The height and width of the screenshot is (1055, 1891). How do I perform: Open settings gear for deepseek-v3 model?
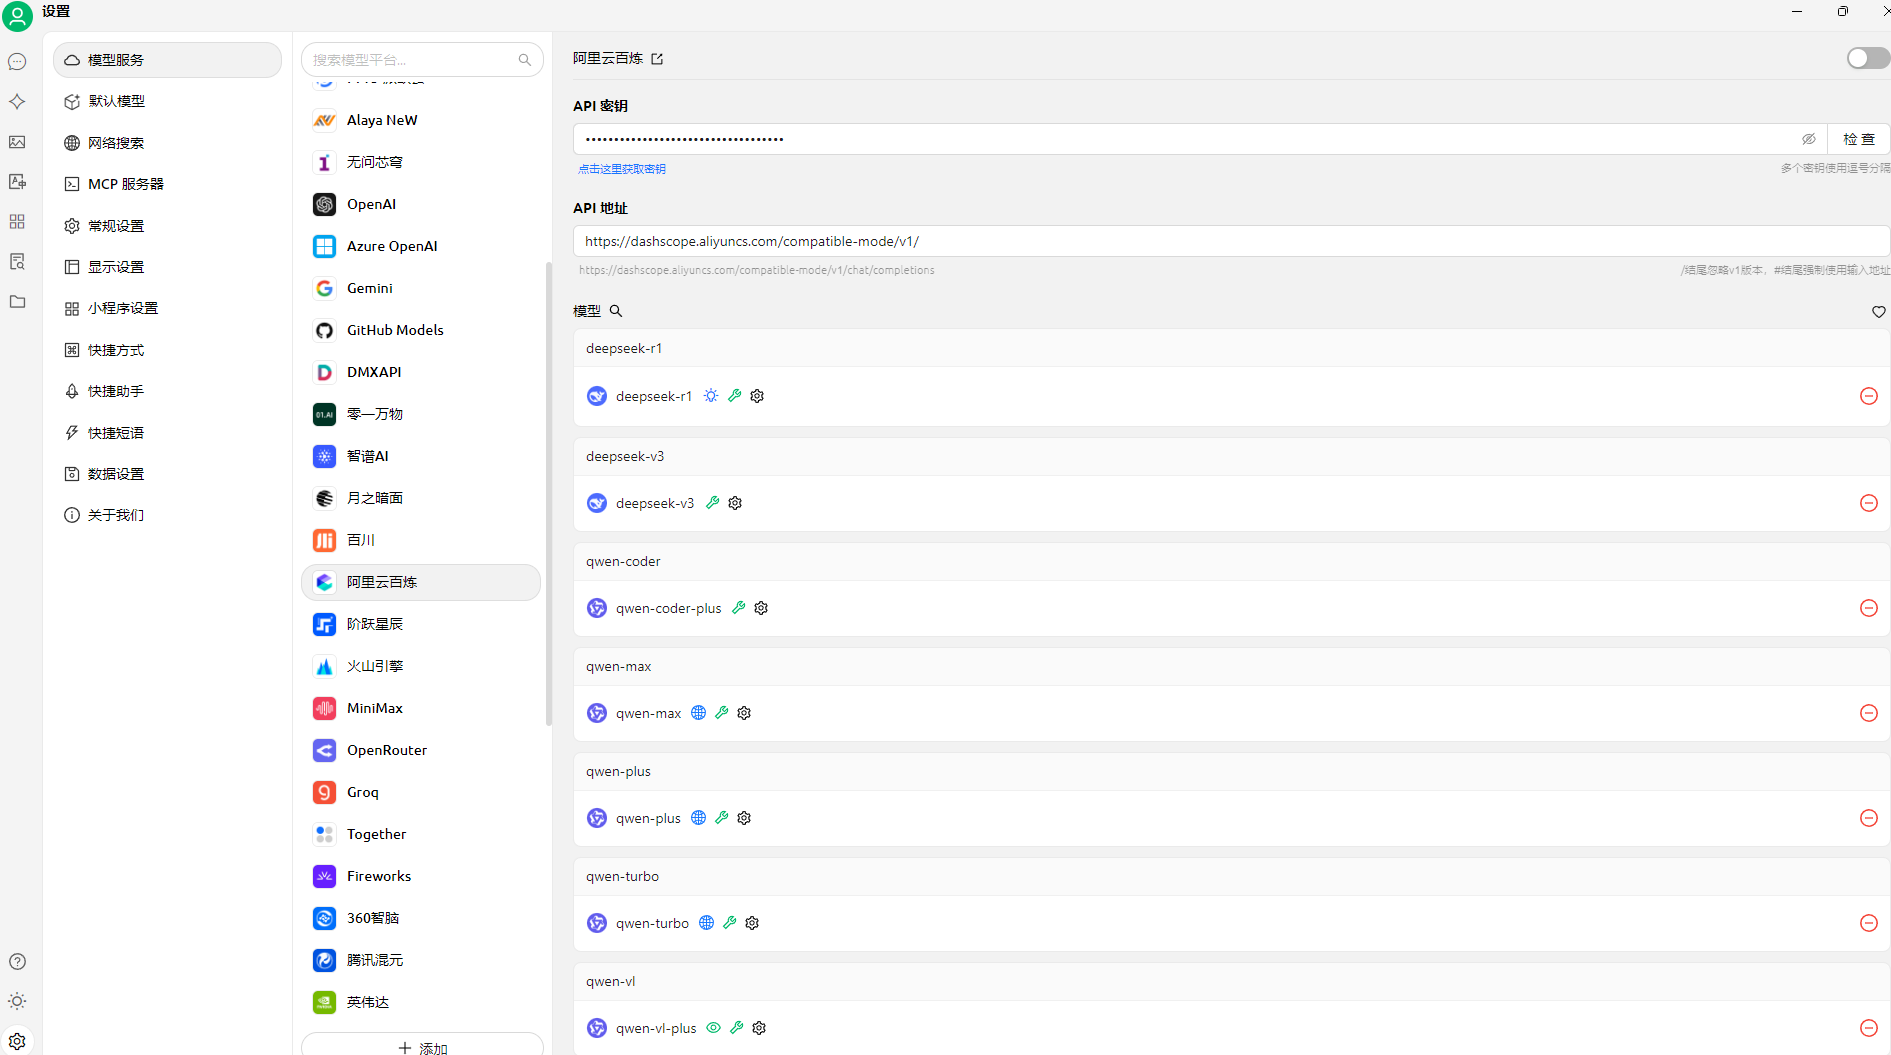(x=735, y=503)
